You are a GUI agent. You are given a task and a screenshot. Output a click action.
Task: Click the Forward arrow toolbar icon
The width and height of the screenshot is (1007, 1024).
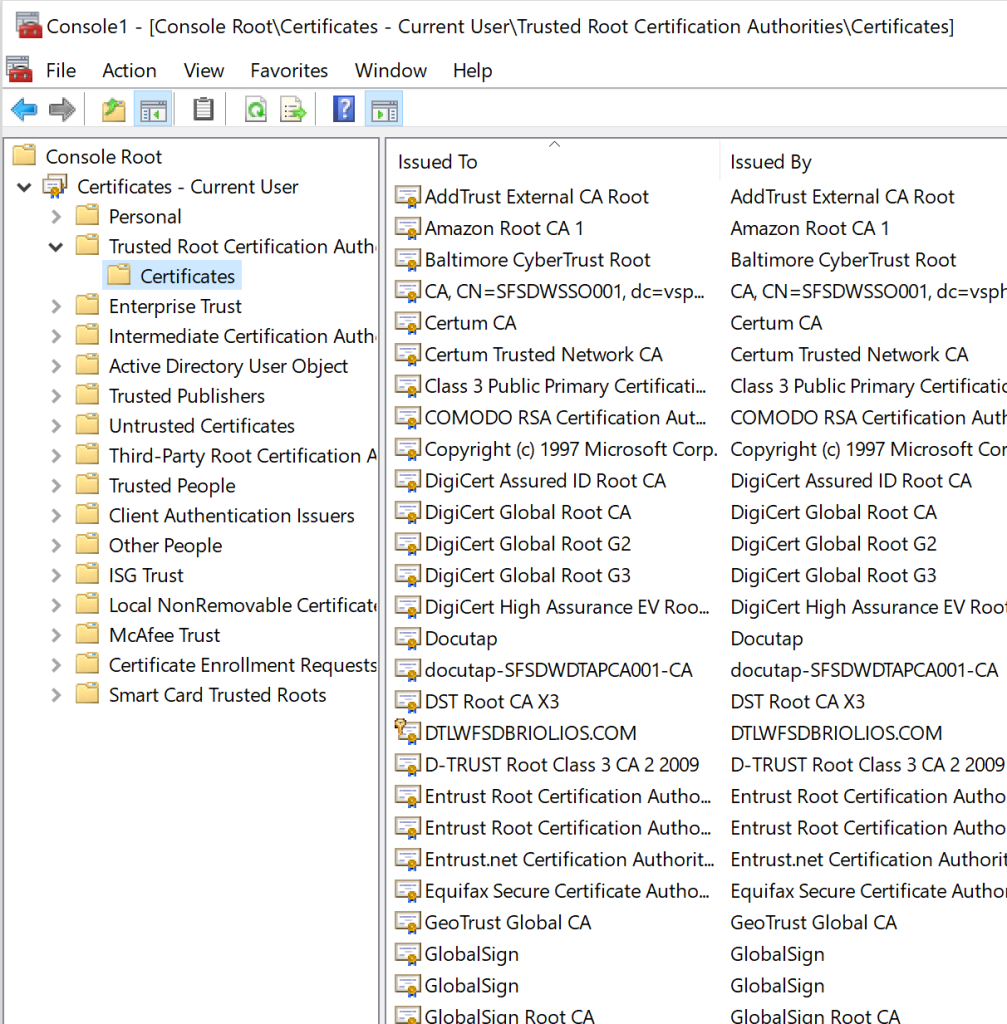click(62, 110)
